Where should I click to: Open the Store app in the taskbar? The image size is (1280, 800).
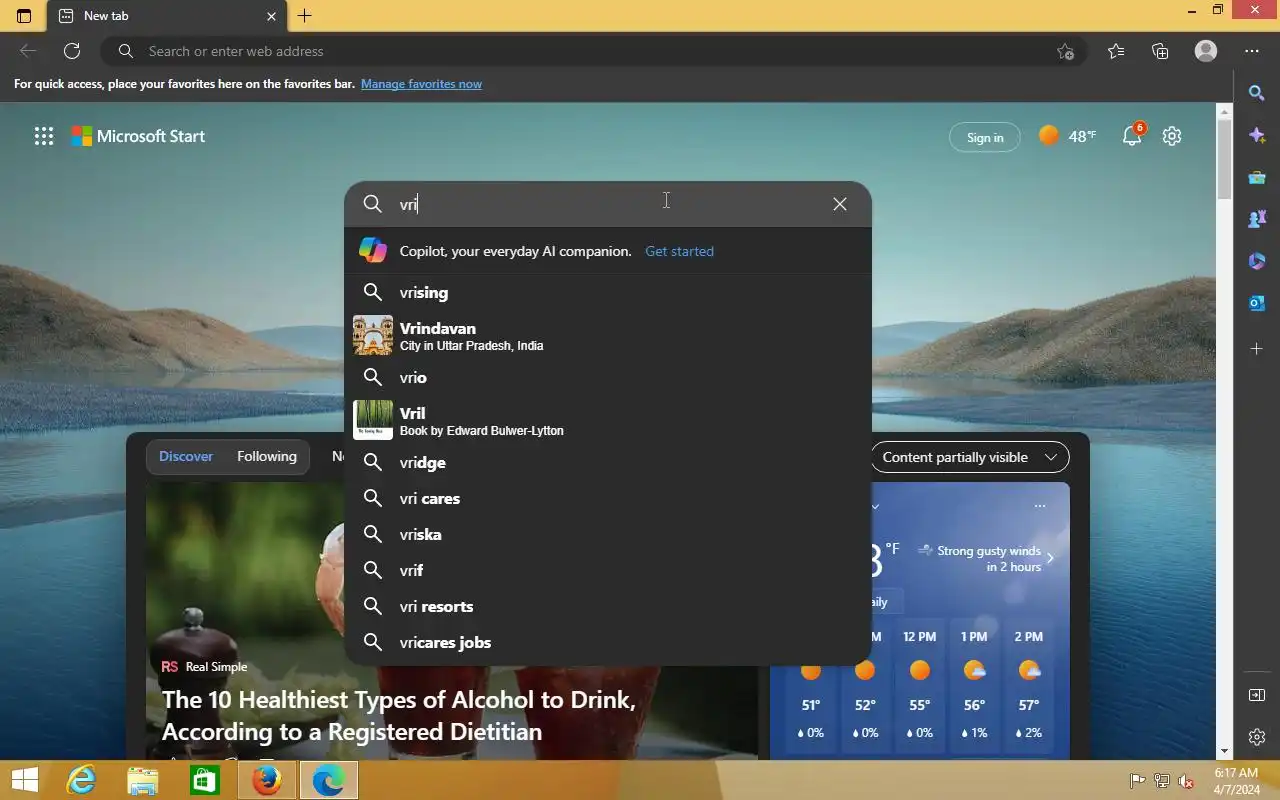click(x=204, y=780)
